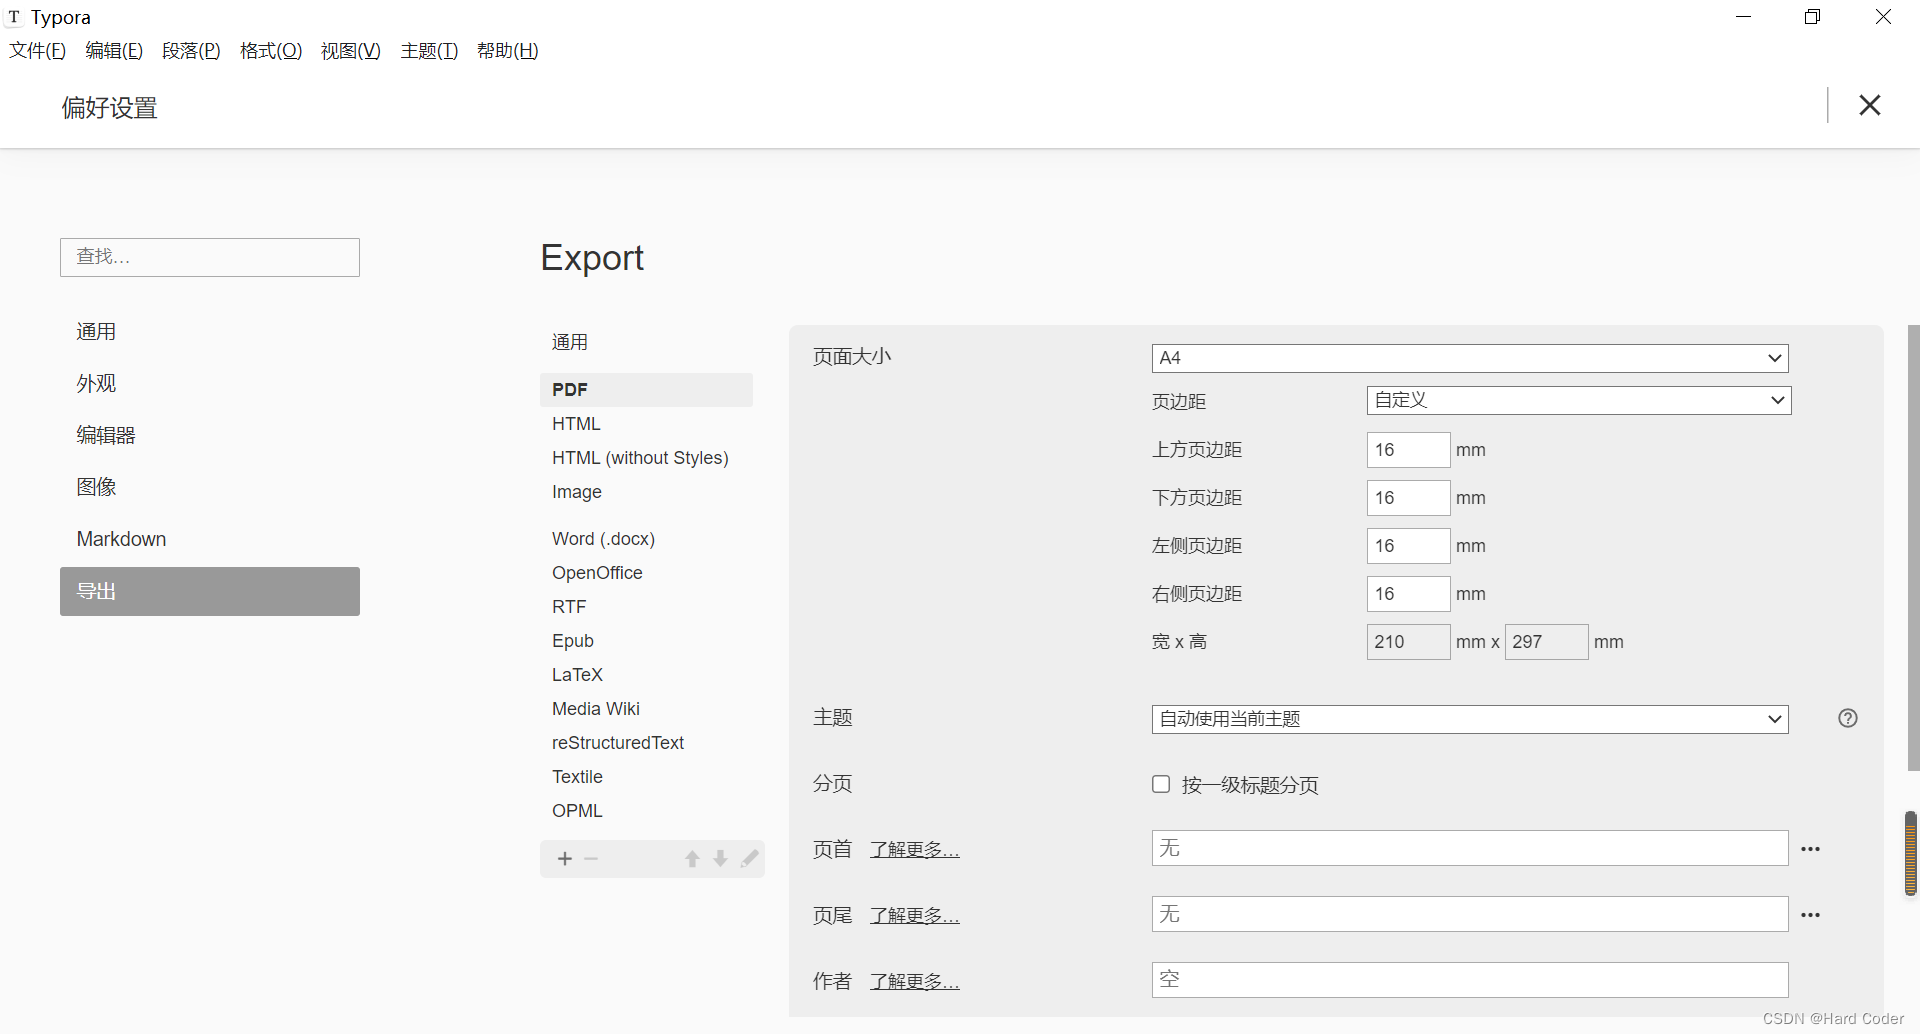The height and width of the screenshot is (1034, 1920).
Task: Open the theme help question mark
Action: (x=1848, y=718)
